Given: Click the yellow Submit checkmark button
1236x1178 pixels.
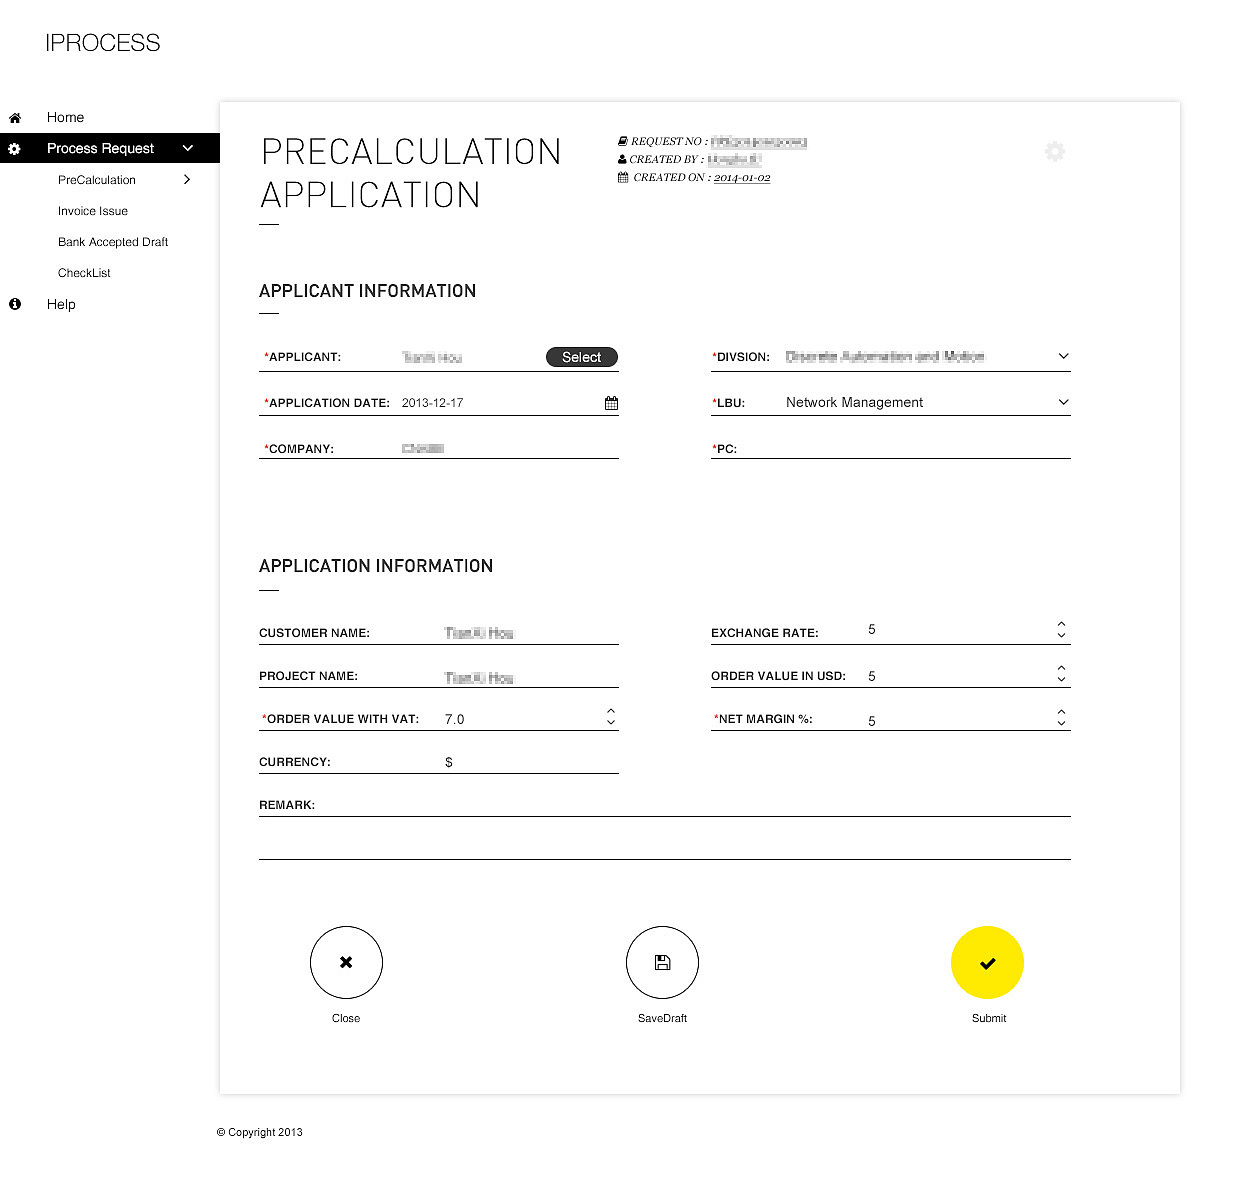Looking at the screenshot, I should (x=987, y=962).
